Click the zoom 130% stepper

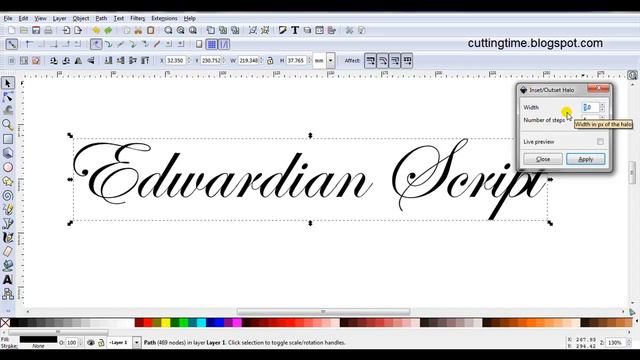pos(629,342)
